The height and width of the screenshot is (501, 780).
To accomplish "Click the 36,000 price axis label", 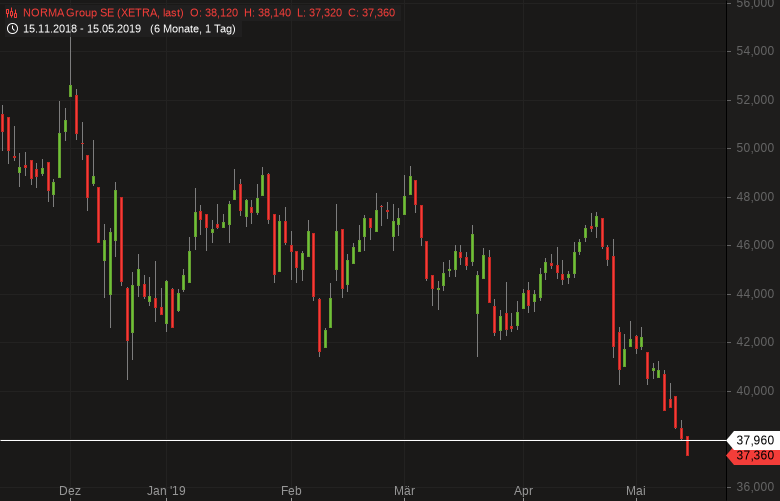I will (x=755, y=488).
